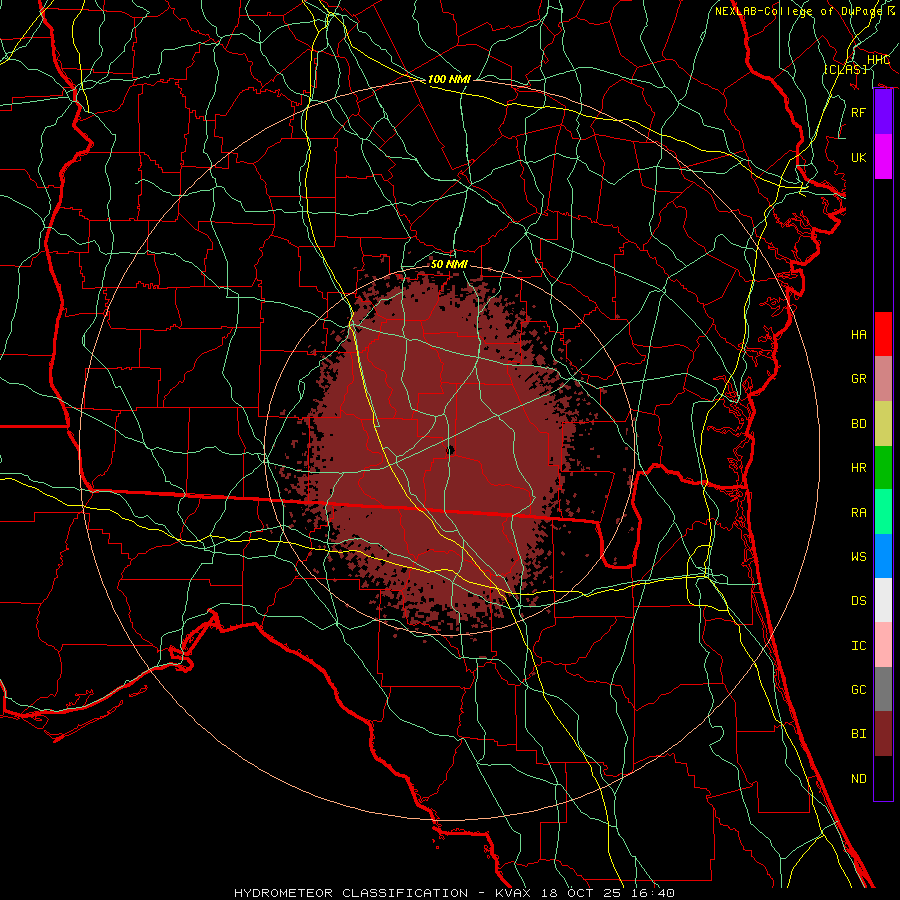
Task: Click the 'BI' legend label
Action: click(858, 734)
